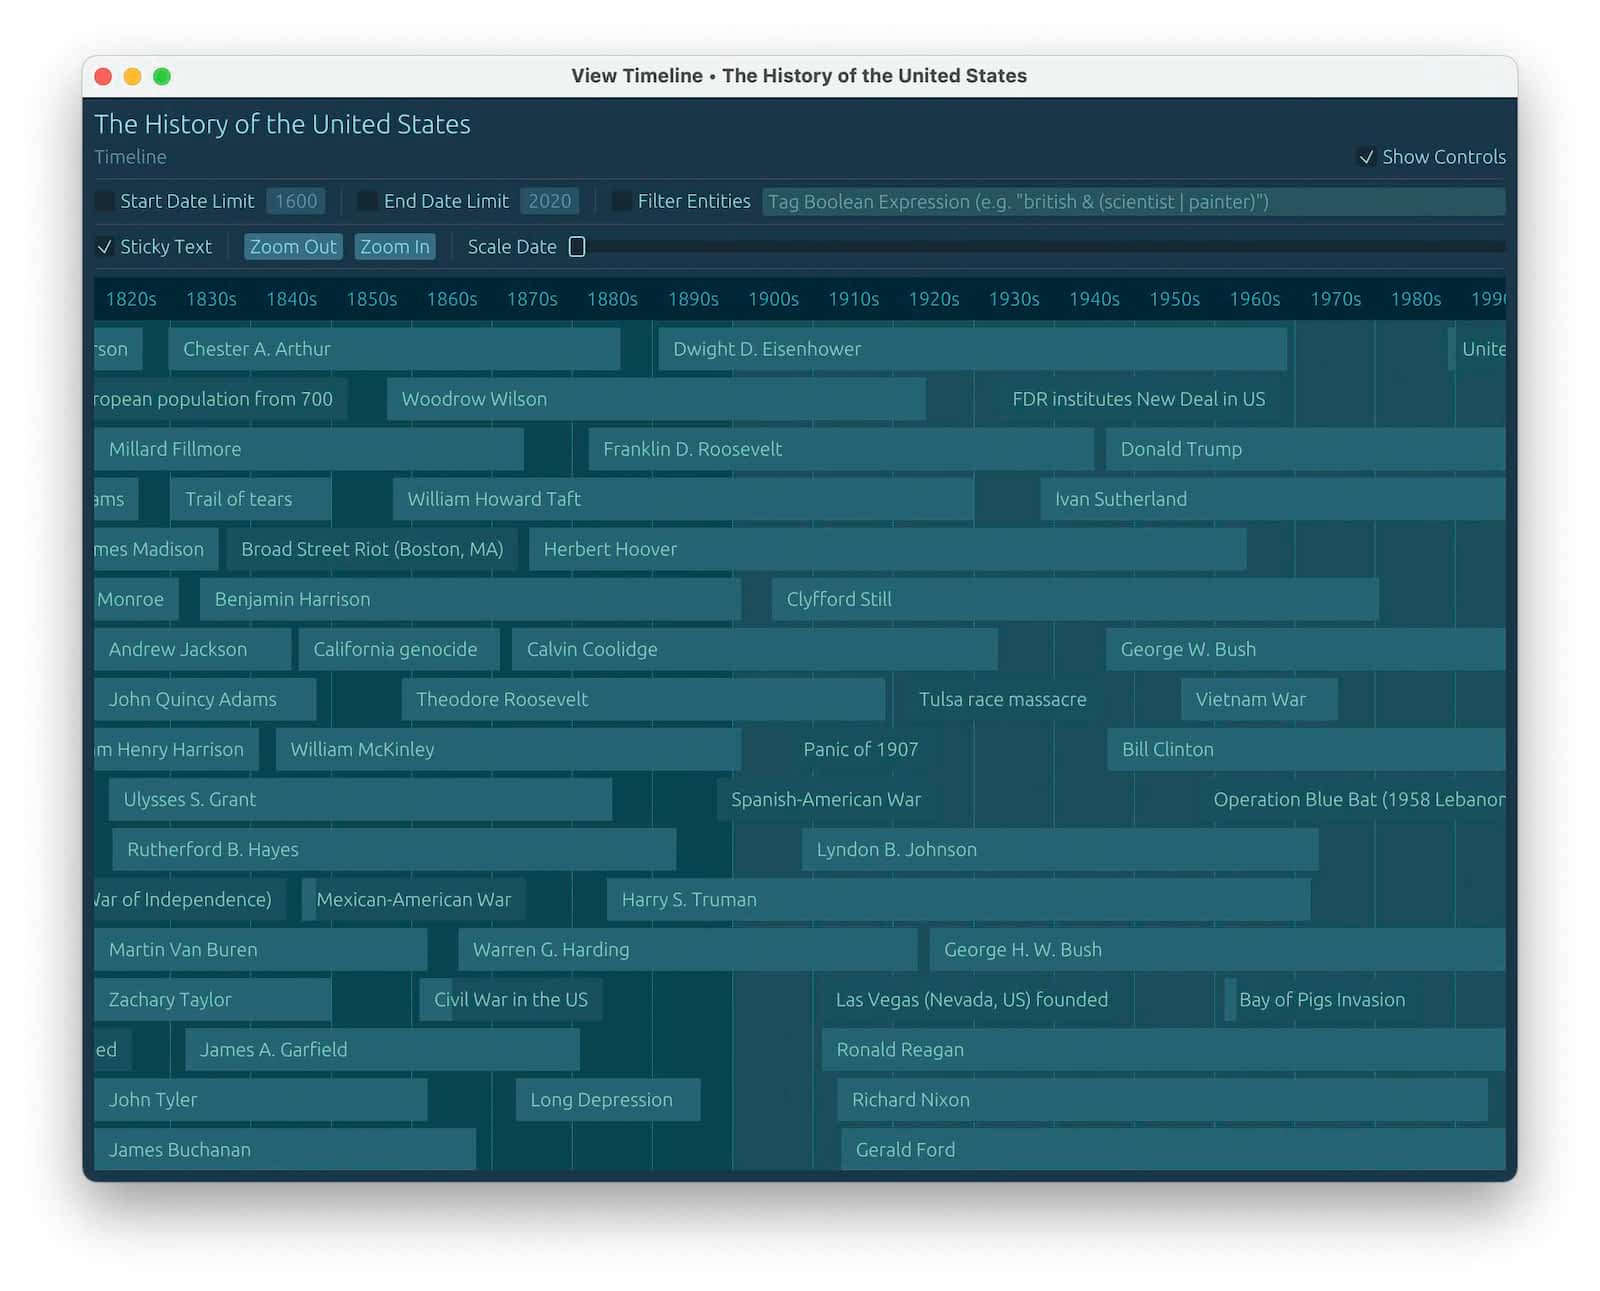Open the Tulsa race massacre event
Viewport: 1600px width, 1291px height.
point(1002,699)
